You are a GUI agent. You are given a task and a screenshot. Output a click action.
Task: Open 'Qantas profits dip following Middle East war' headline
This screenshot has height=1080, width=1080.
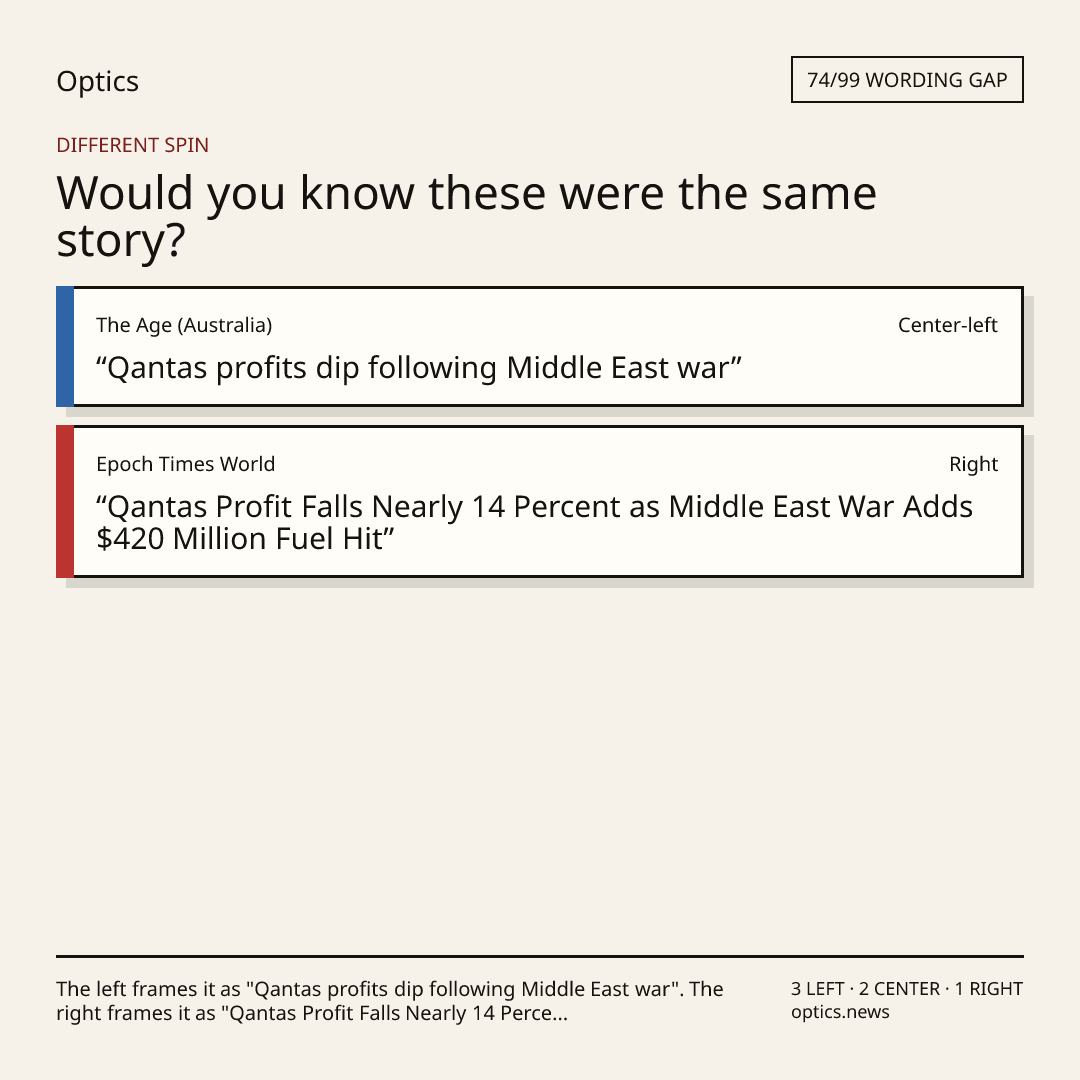tap(419, 368)
